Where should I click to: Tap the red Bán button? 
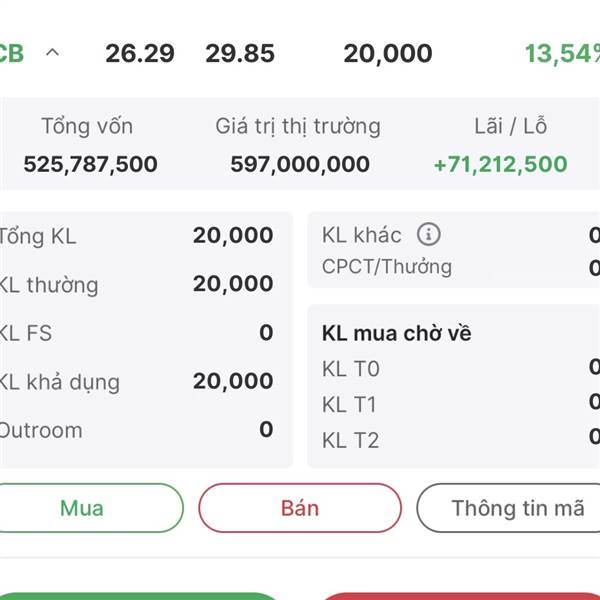pyautogui.click(x=300, y=508)
